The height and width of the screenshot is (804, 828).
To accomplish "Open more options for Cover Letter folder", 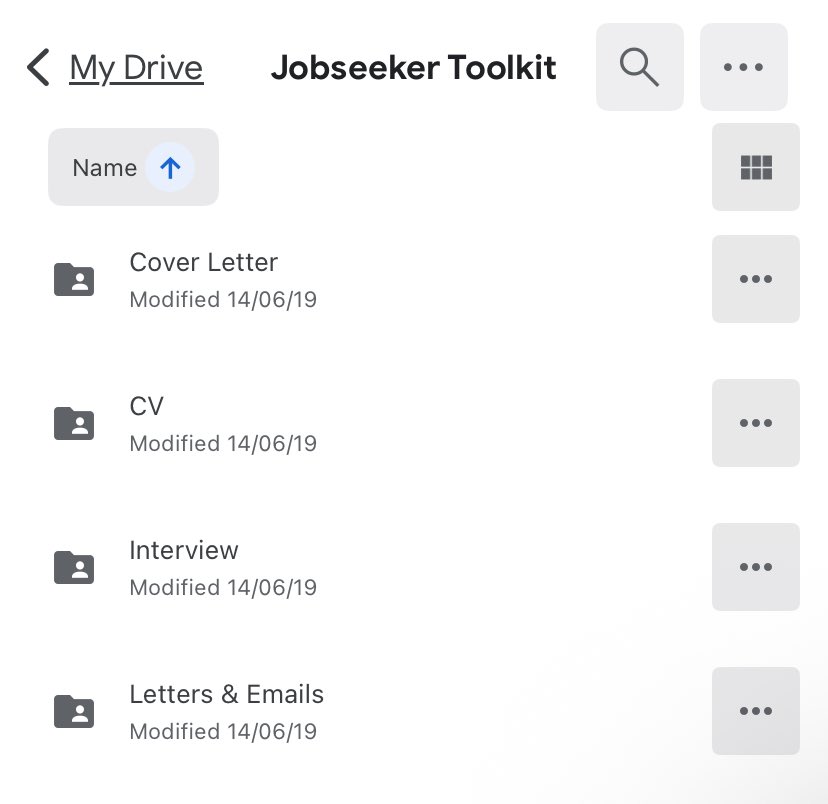I will pos(755,279).
